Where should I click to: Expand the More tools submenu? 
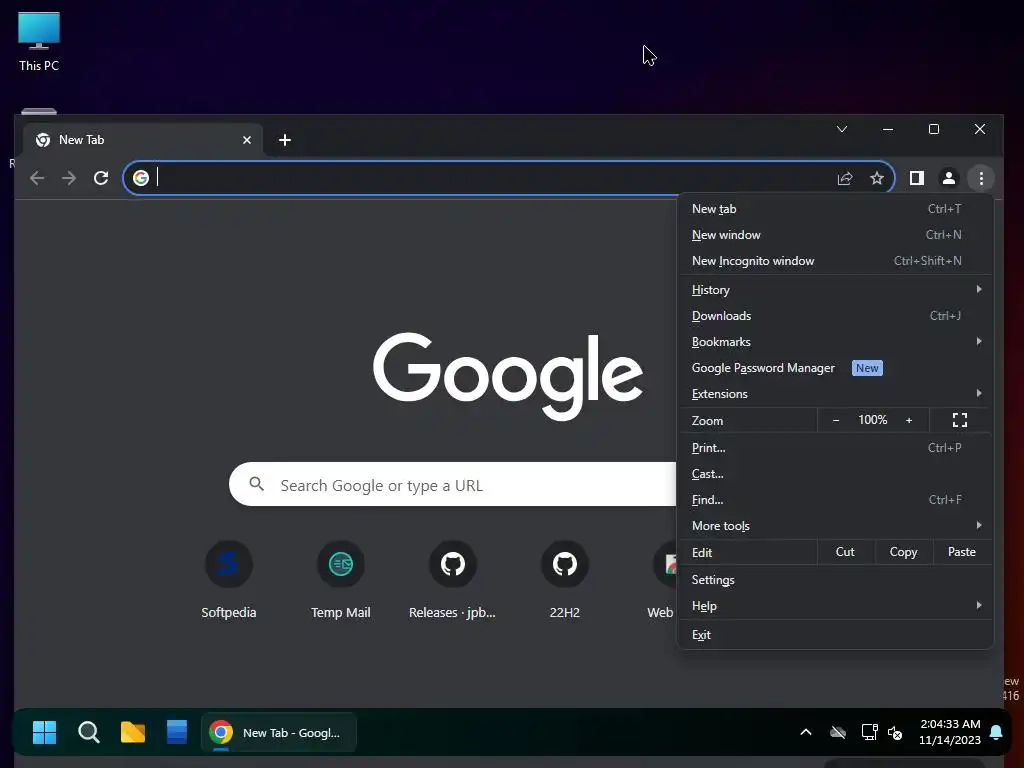click(x=835, y=526)
